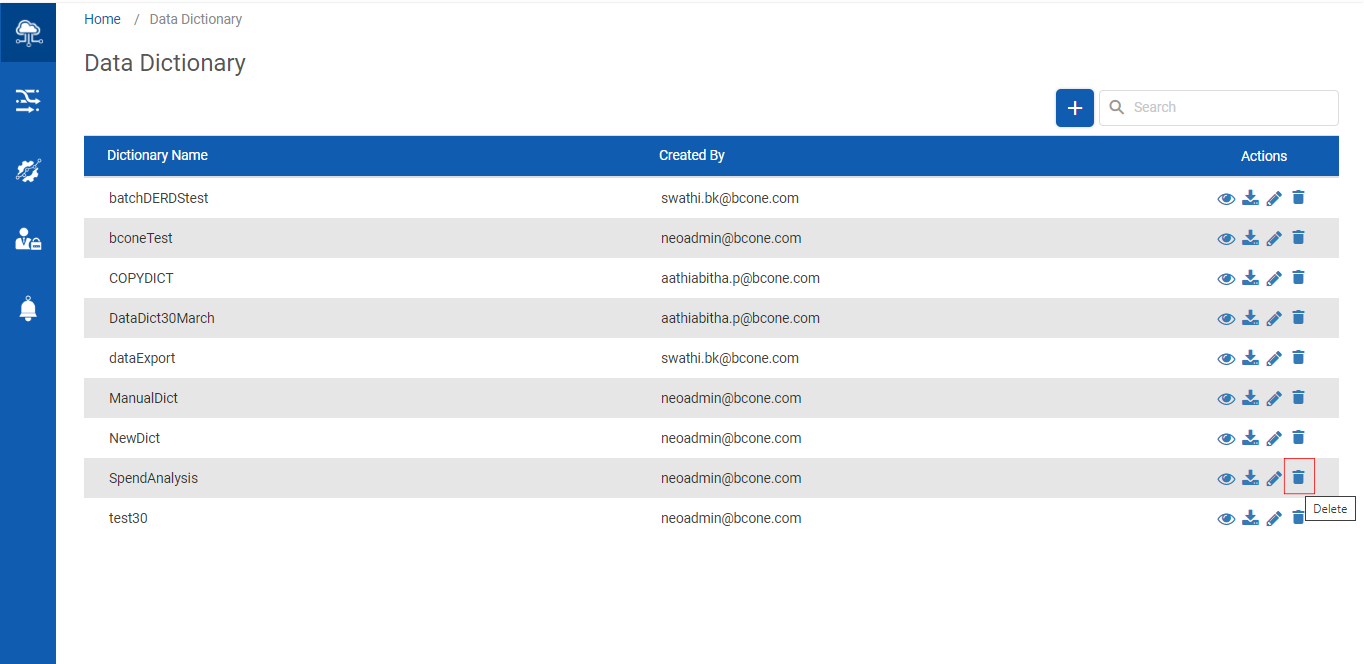Download the ManualDict dictionary
The height and width of the screenshot is (664, 1364).
coord(1250,398)
